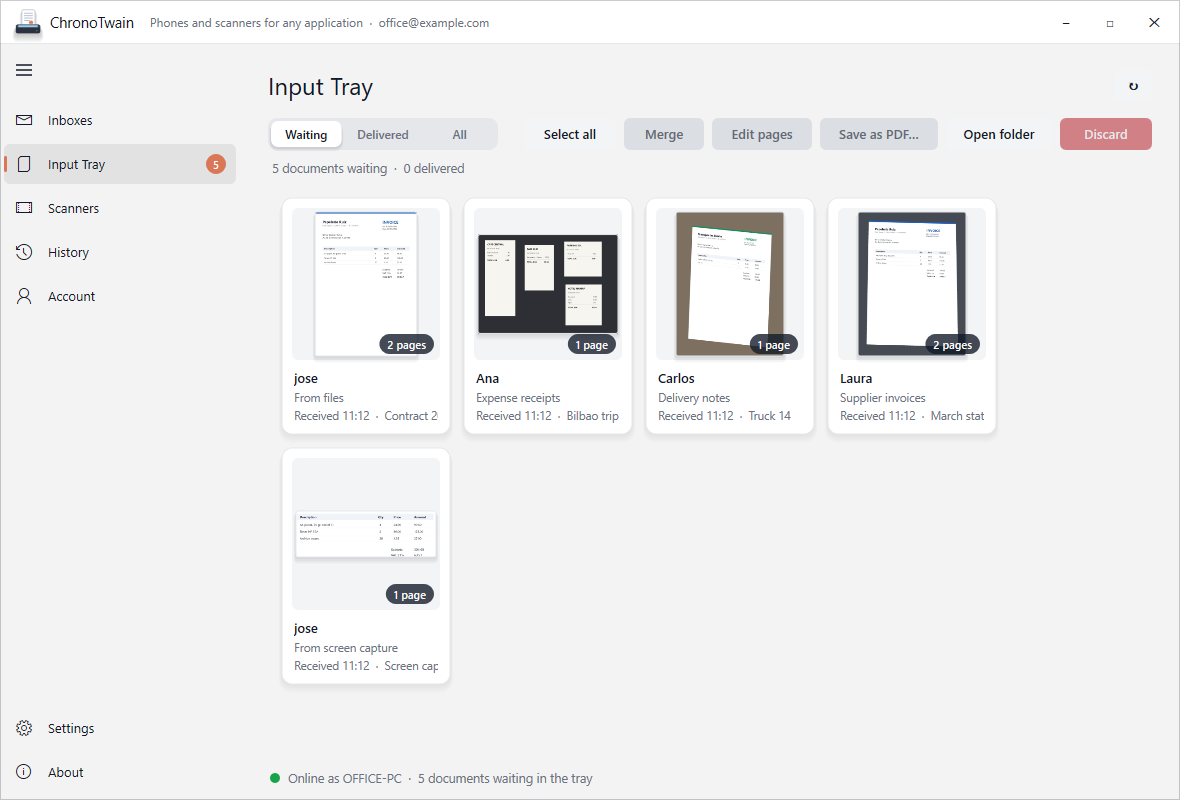Click 'office@example.com' in the title bar
Viewport: 1180px width, 800px height.
[x=433, y=23]
